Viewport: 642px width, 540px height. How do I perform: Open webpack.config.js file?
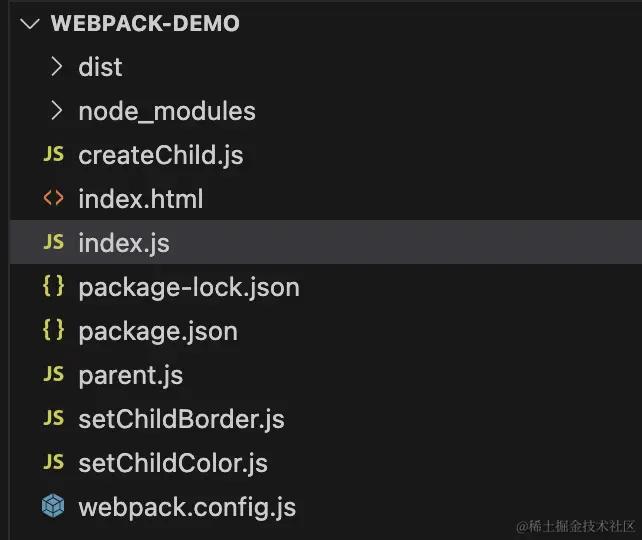tap(187, 508)
